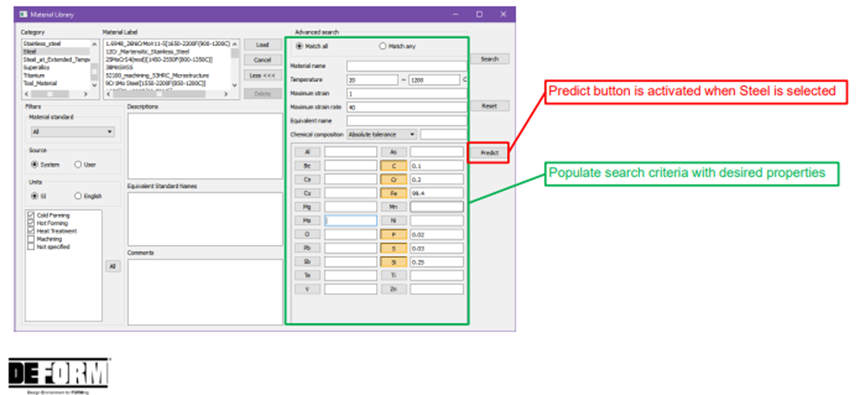The image size is (865, 395).
Task: Select the Steel category
Action: (55, 51)
